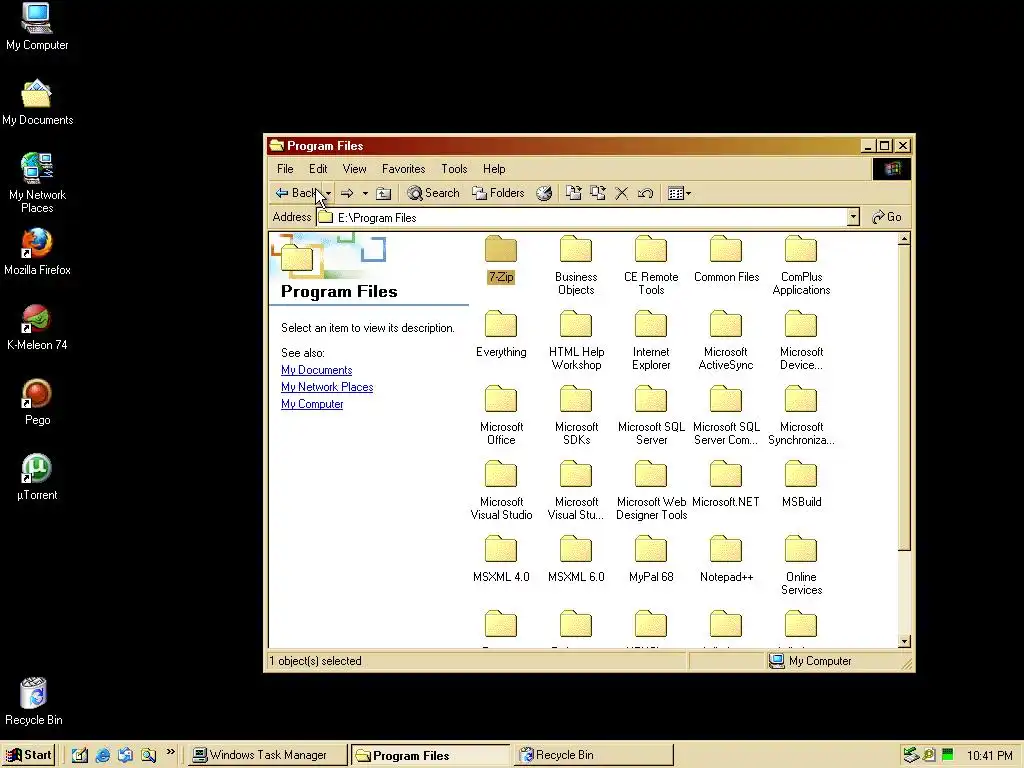1024x768 pixels.
Task: Click the My Computer link in side panel
Action: pos(312,404)
